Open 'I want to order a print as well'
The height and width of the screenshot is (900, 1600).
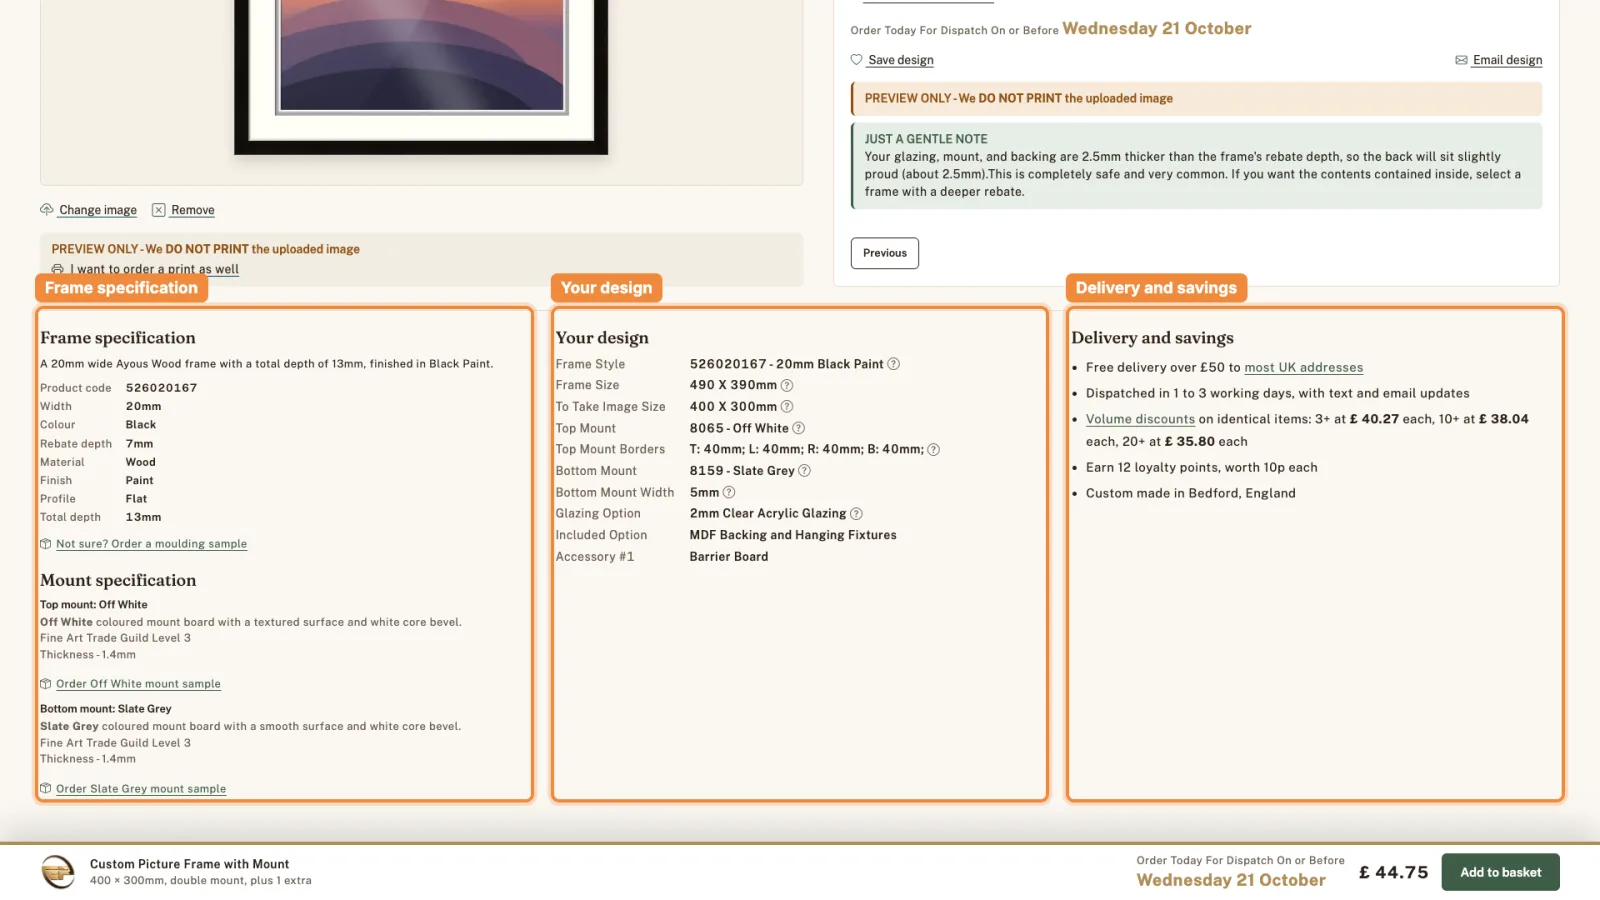click(x=155, y=269)
